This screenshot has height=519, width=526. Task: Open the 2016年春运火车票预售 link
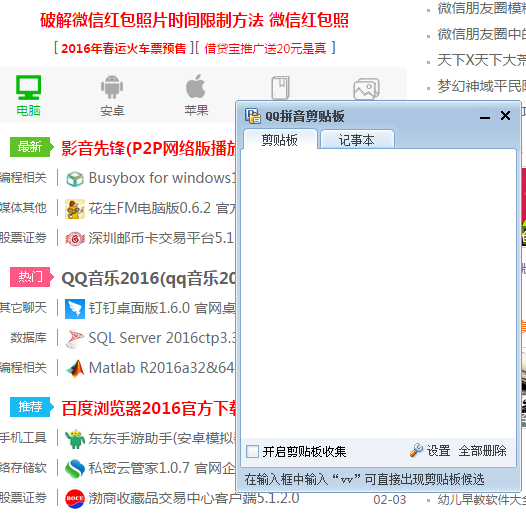click(123, 49)
